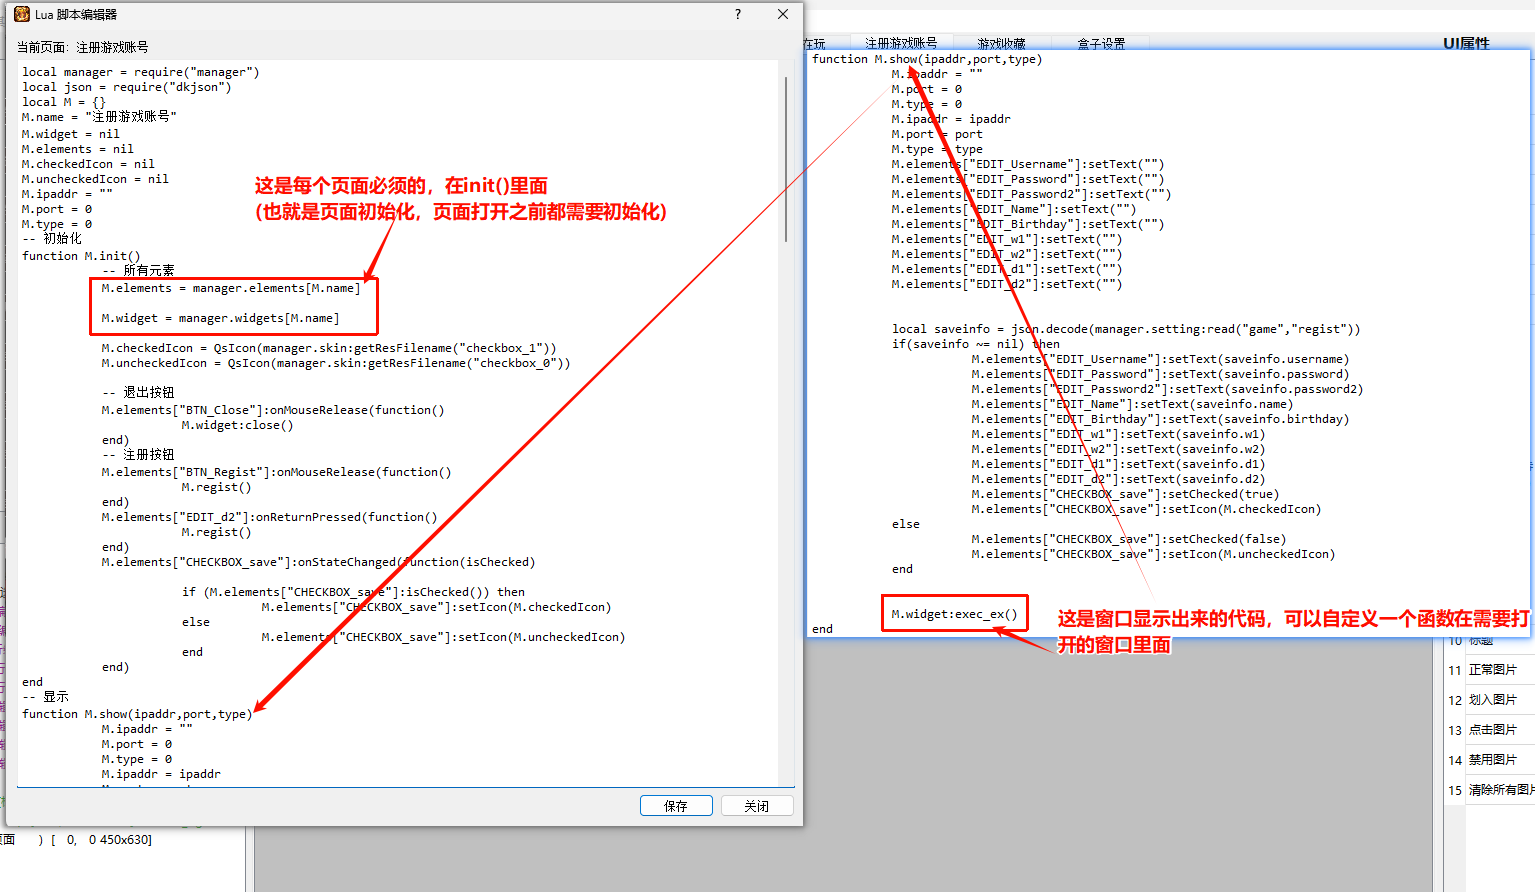Click the code editor vertical scrollbar

(x=786, y=160)
